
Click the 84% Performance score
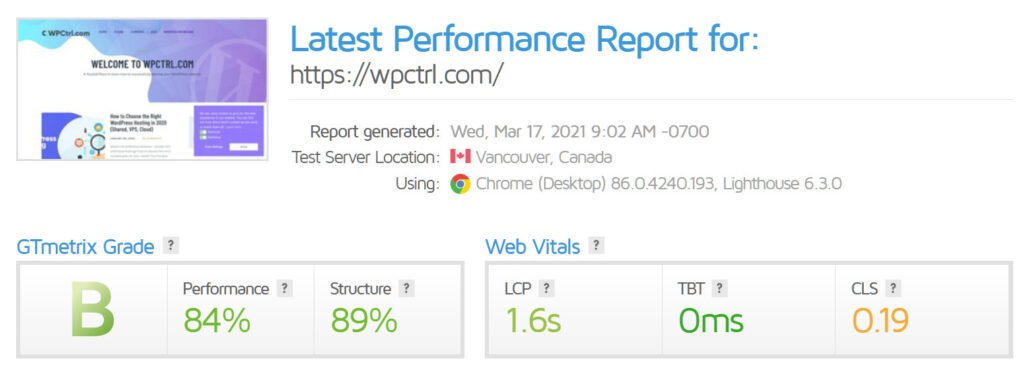point(216,321)
